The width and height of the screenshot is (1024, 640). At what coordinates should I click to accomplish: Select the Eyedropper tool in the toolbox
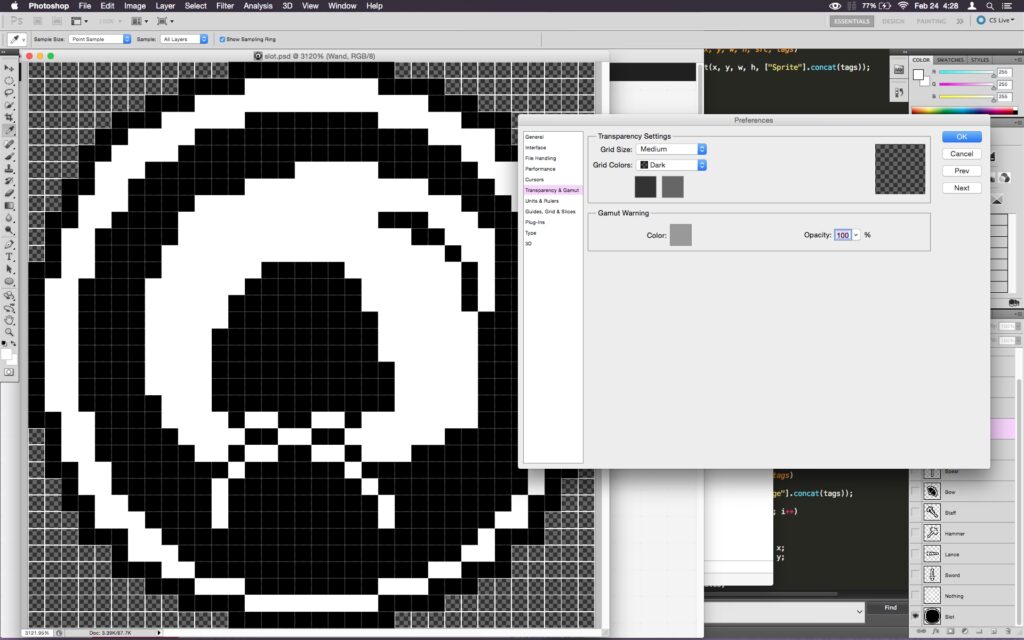[x=9, y=130]
